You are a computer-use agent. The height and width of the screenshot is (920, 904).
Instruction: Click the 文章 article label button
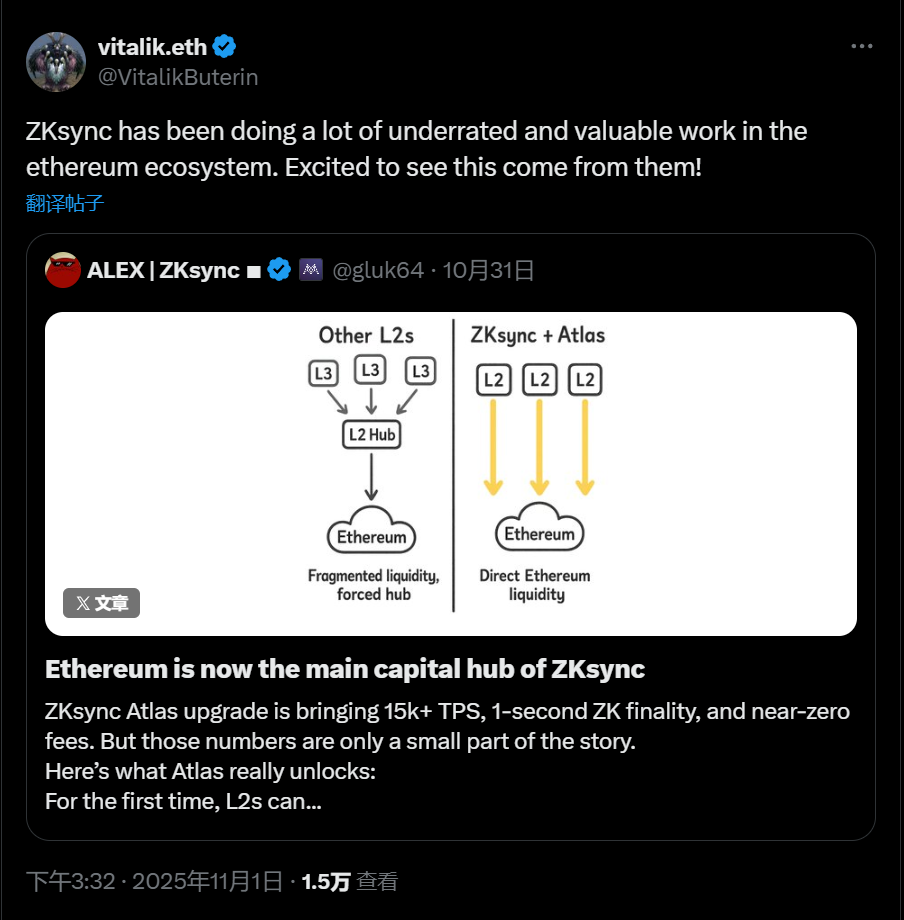100,603
